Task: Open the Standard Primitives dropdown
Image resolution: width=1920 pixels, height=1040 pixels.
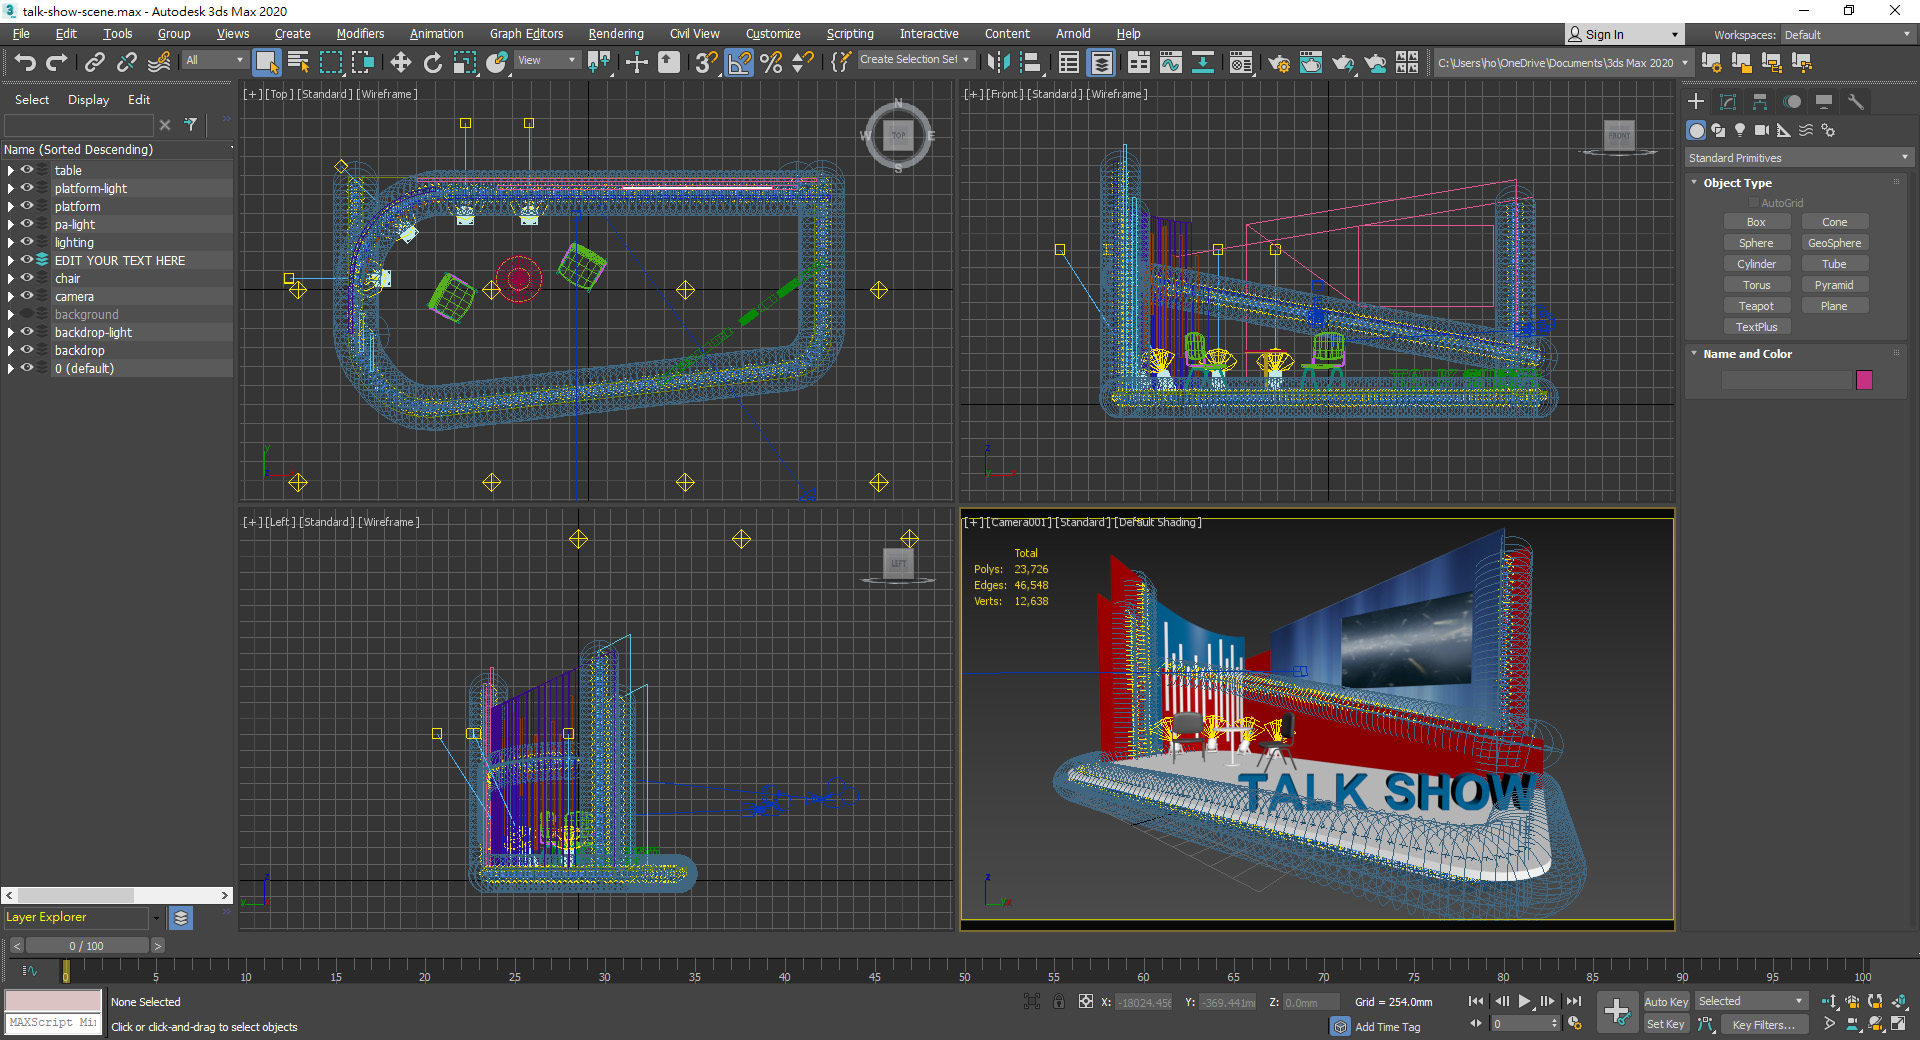Action: [1797, 158]
